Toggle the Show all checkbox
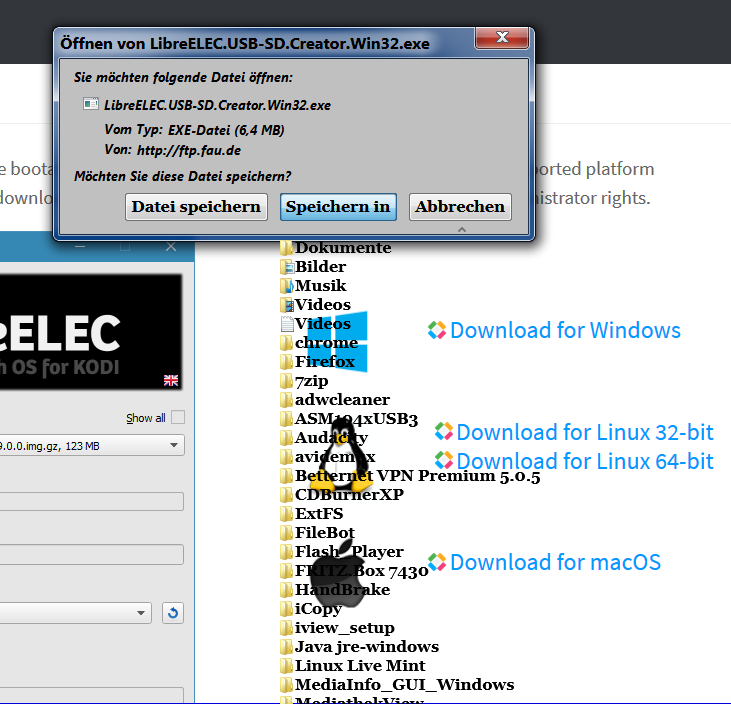This screenshot has height=704, width=731. [x=178, y=417]
